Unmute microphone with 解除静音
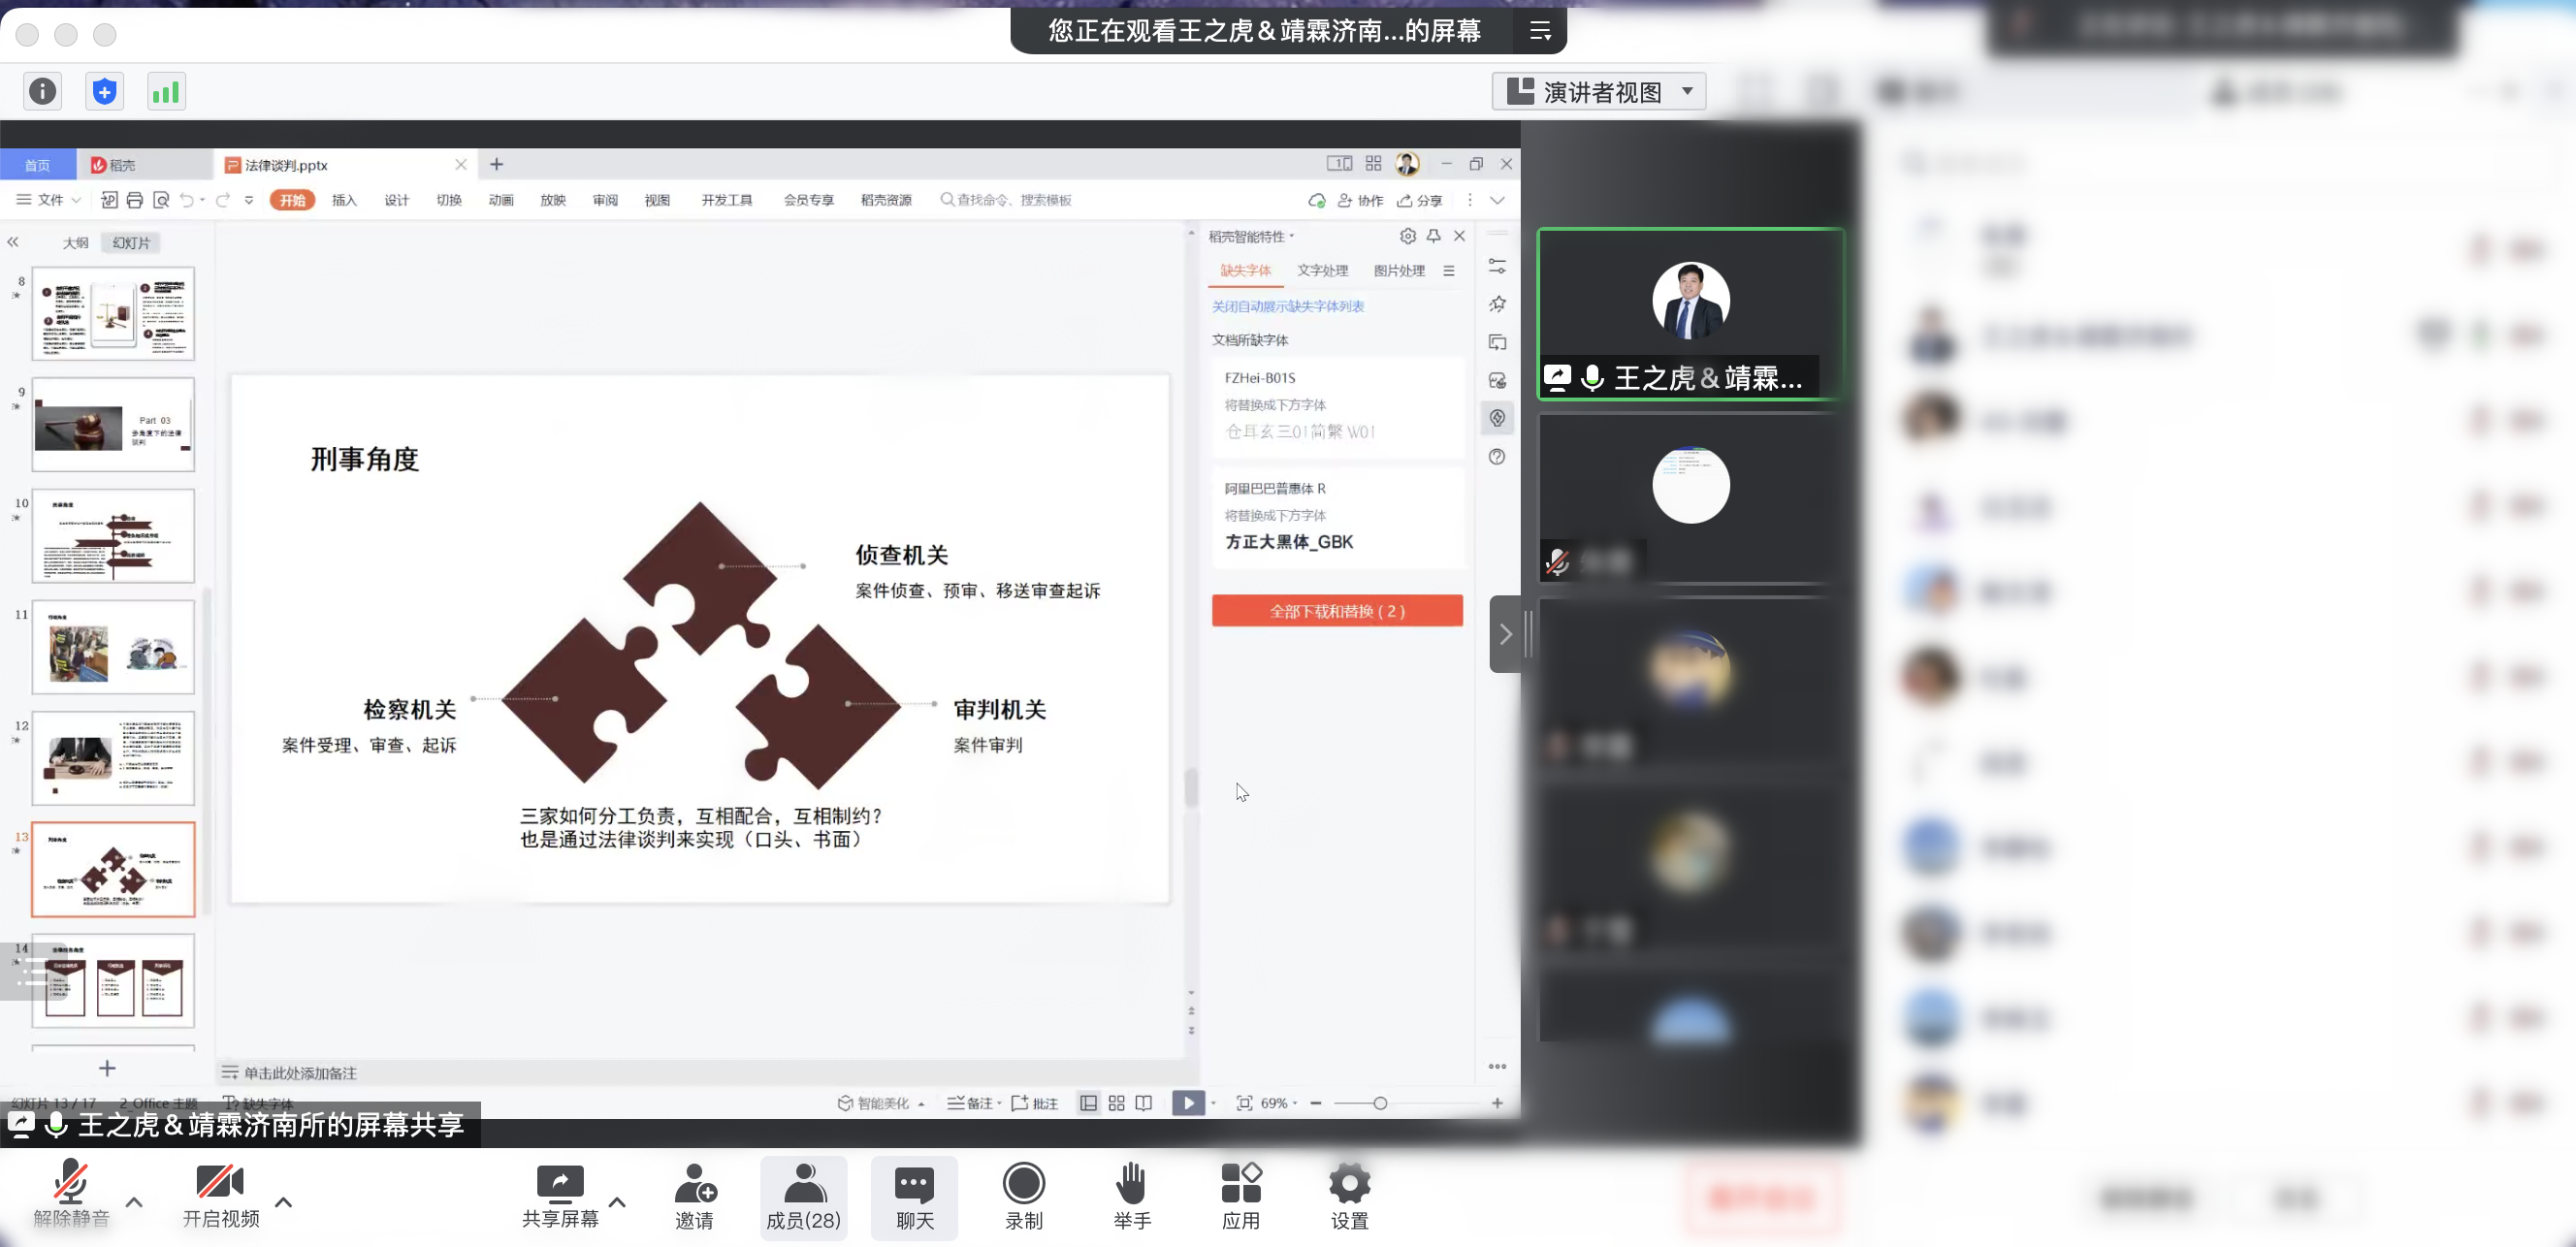2576x1247 pixels. point(71,1194)
